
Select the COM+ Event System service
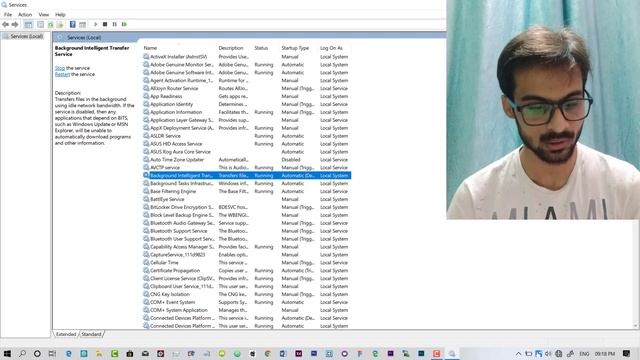[247, 302]
